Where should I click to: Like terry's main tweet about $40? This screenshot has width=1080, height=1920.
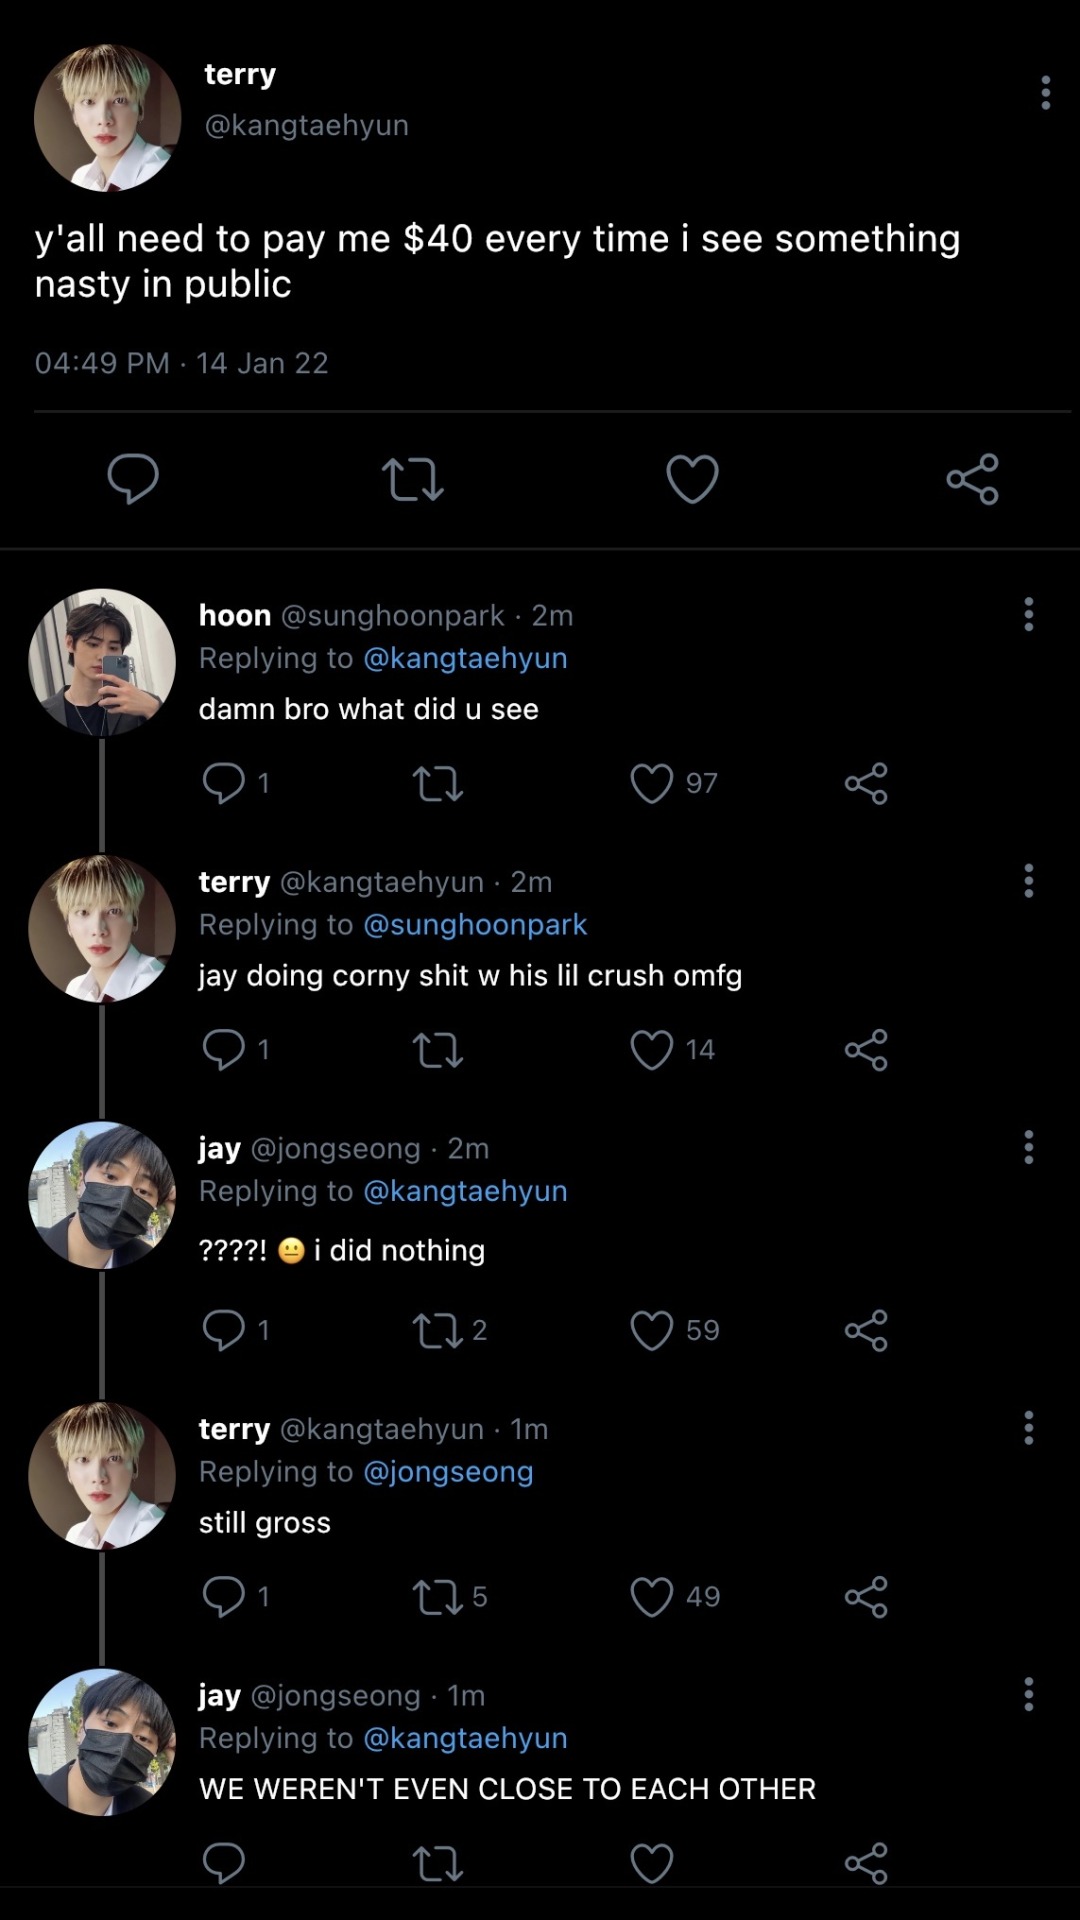(692, 479)
